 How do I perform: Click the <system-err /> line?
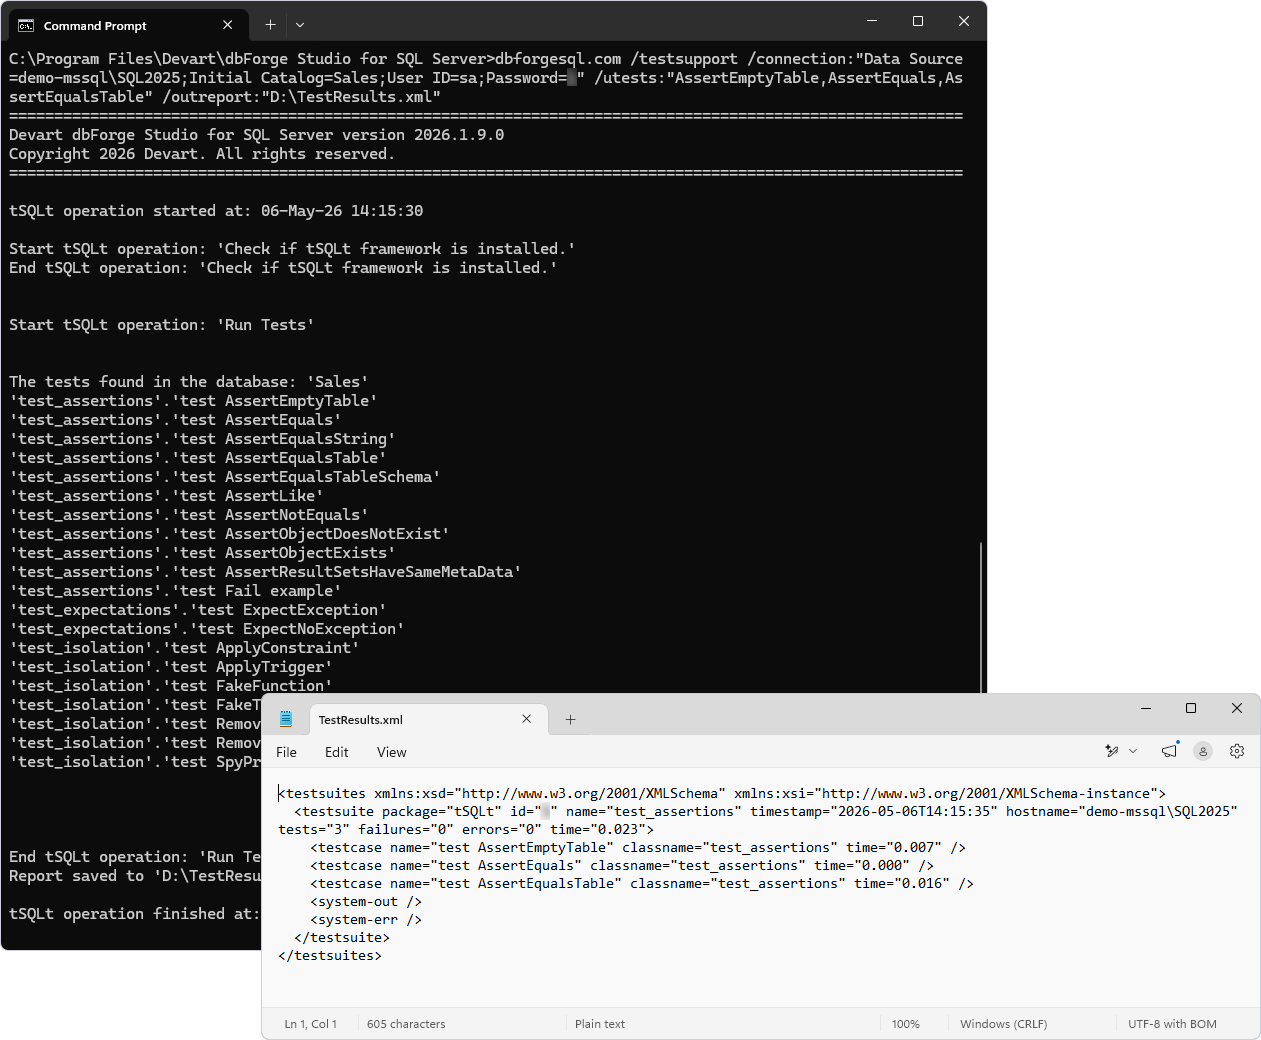(366, 919)
